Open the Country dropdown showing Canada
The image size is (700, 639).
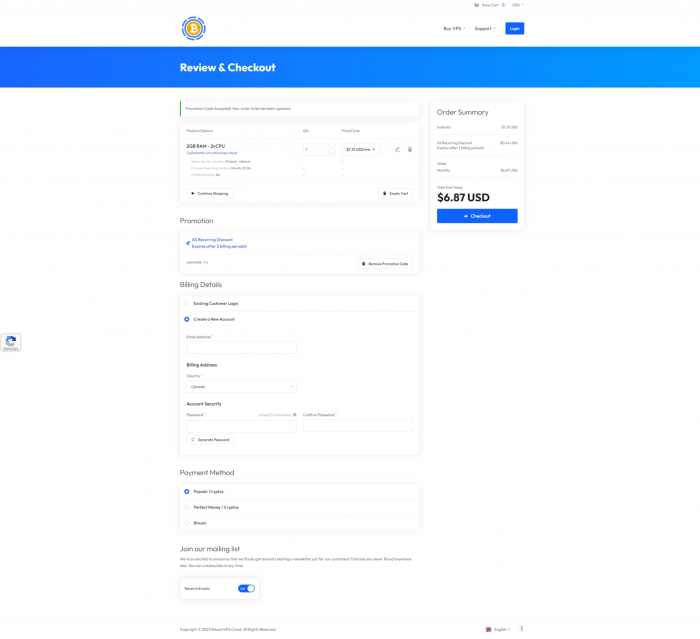[241, 386]
